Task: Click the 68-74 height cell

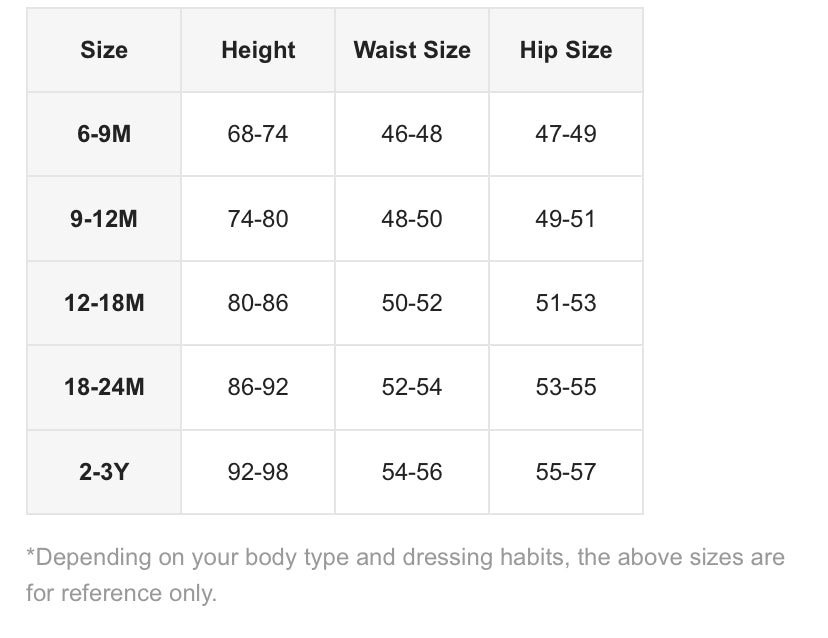Action: [x=258, y=134]
